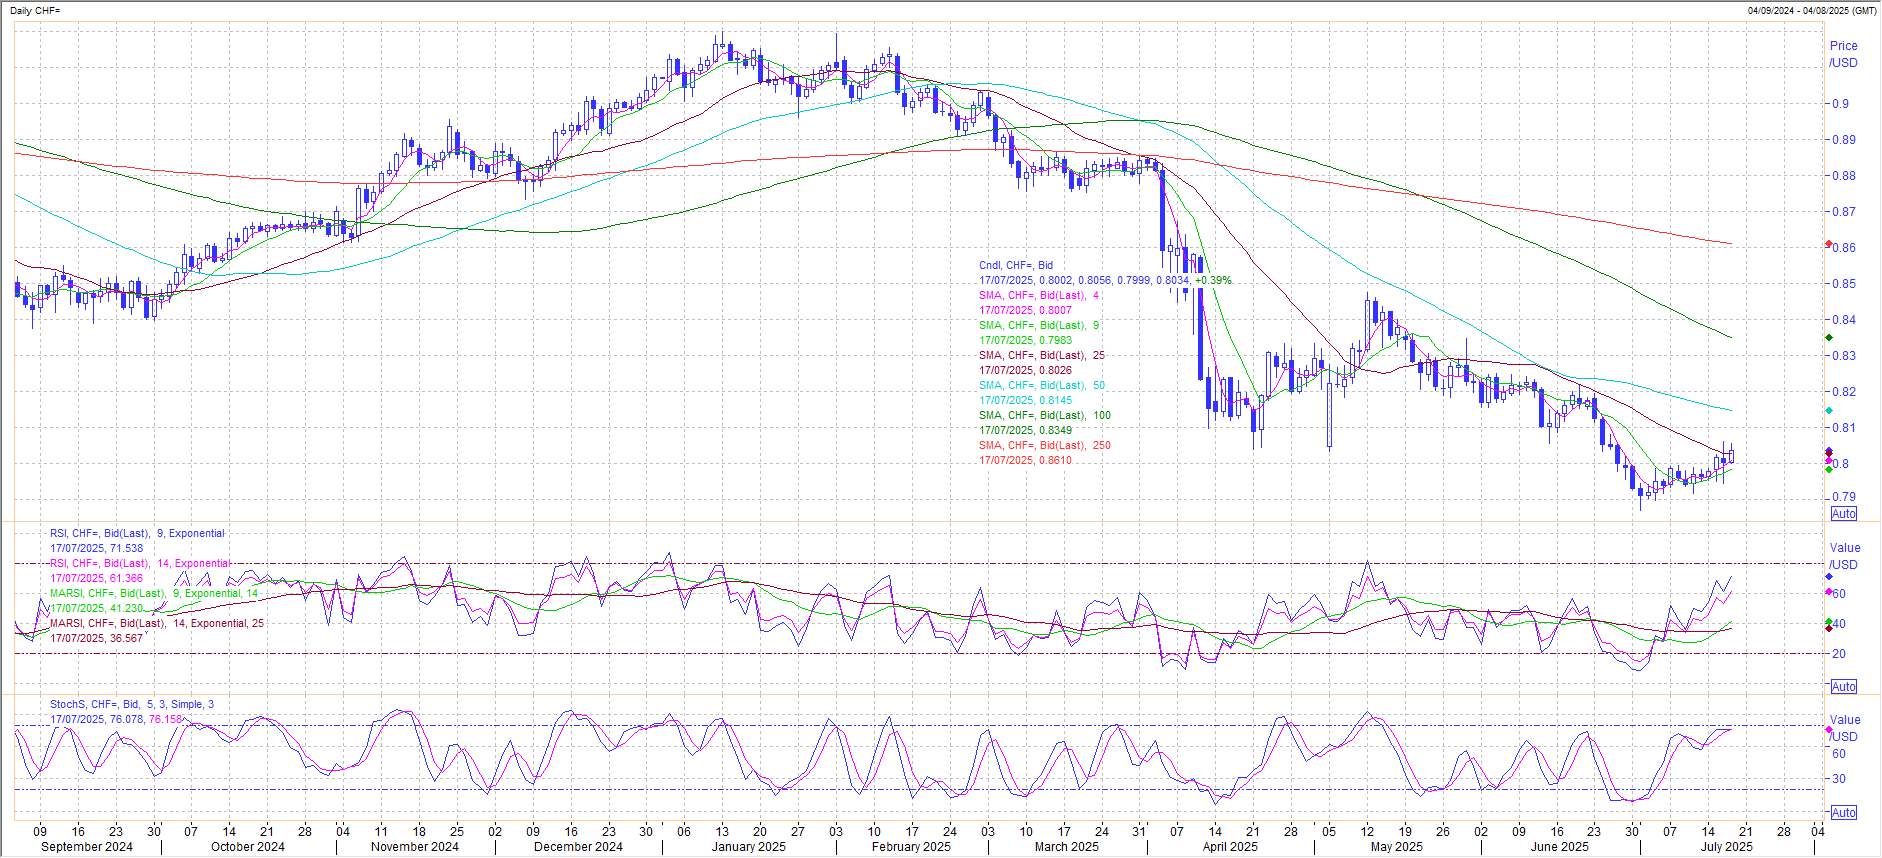Viewport: 1882px width, 858px height.
Task: Click the 'November 2024' month label
Action: 415,847
